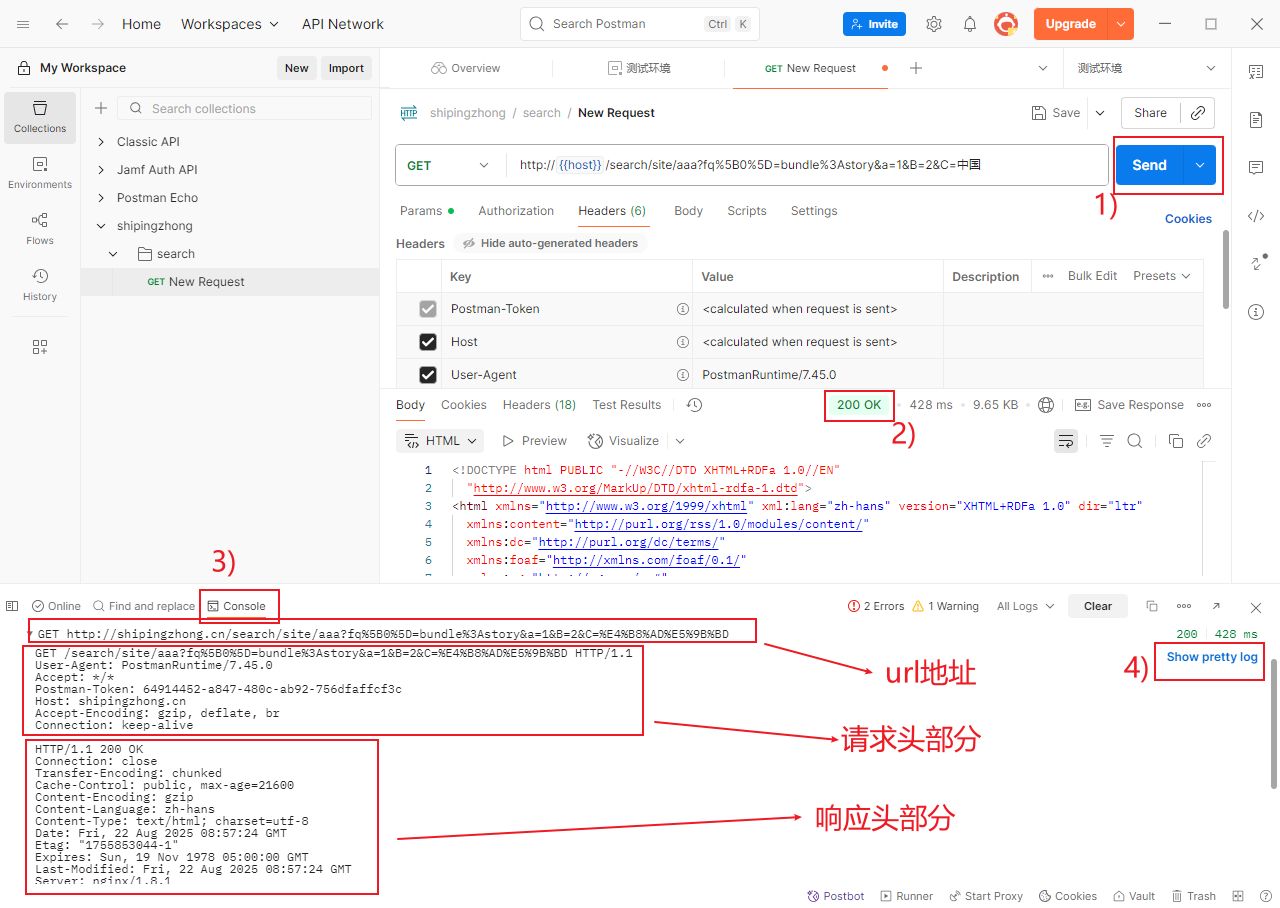Image resolution: width=1280 pixels, height=908 pixels.
Task: Click the Send button
Action: tap(1149, 165)
